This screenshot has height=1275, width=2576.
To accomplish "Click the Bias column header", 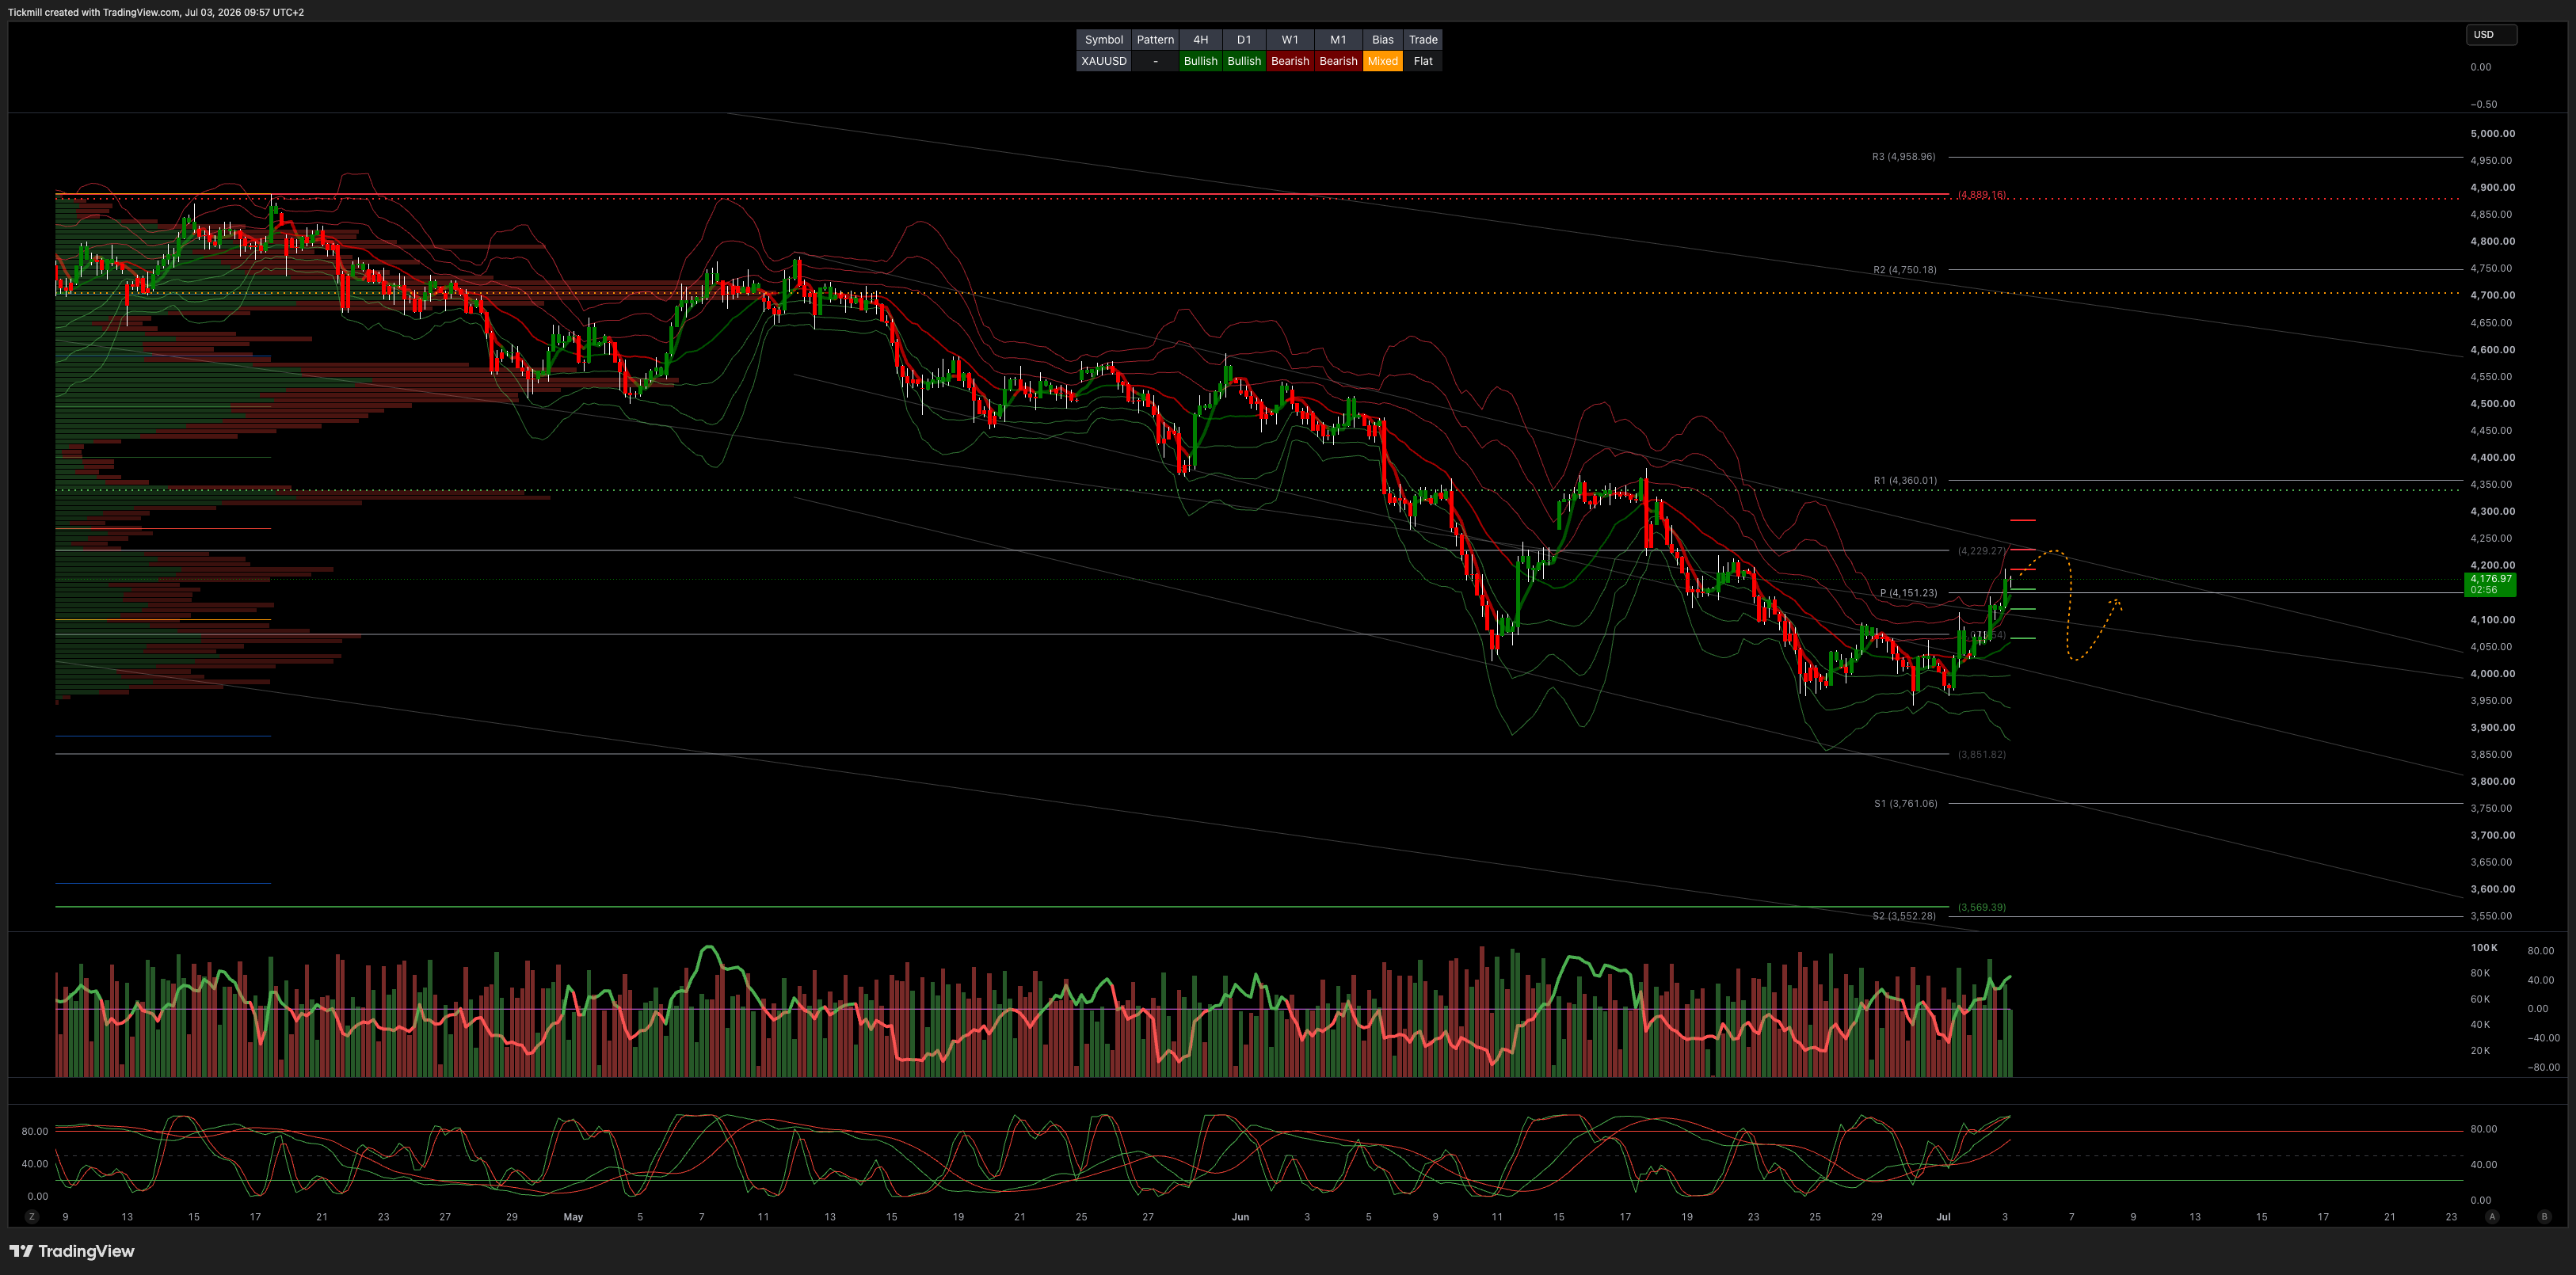I will tap(1383, 40).
